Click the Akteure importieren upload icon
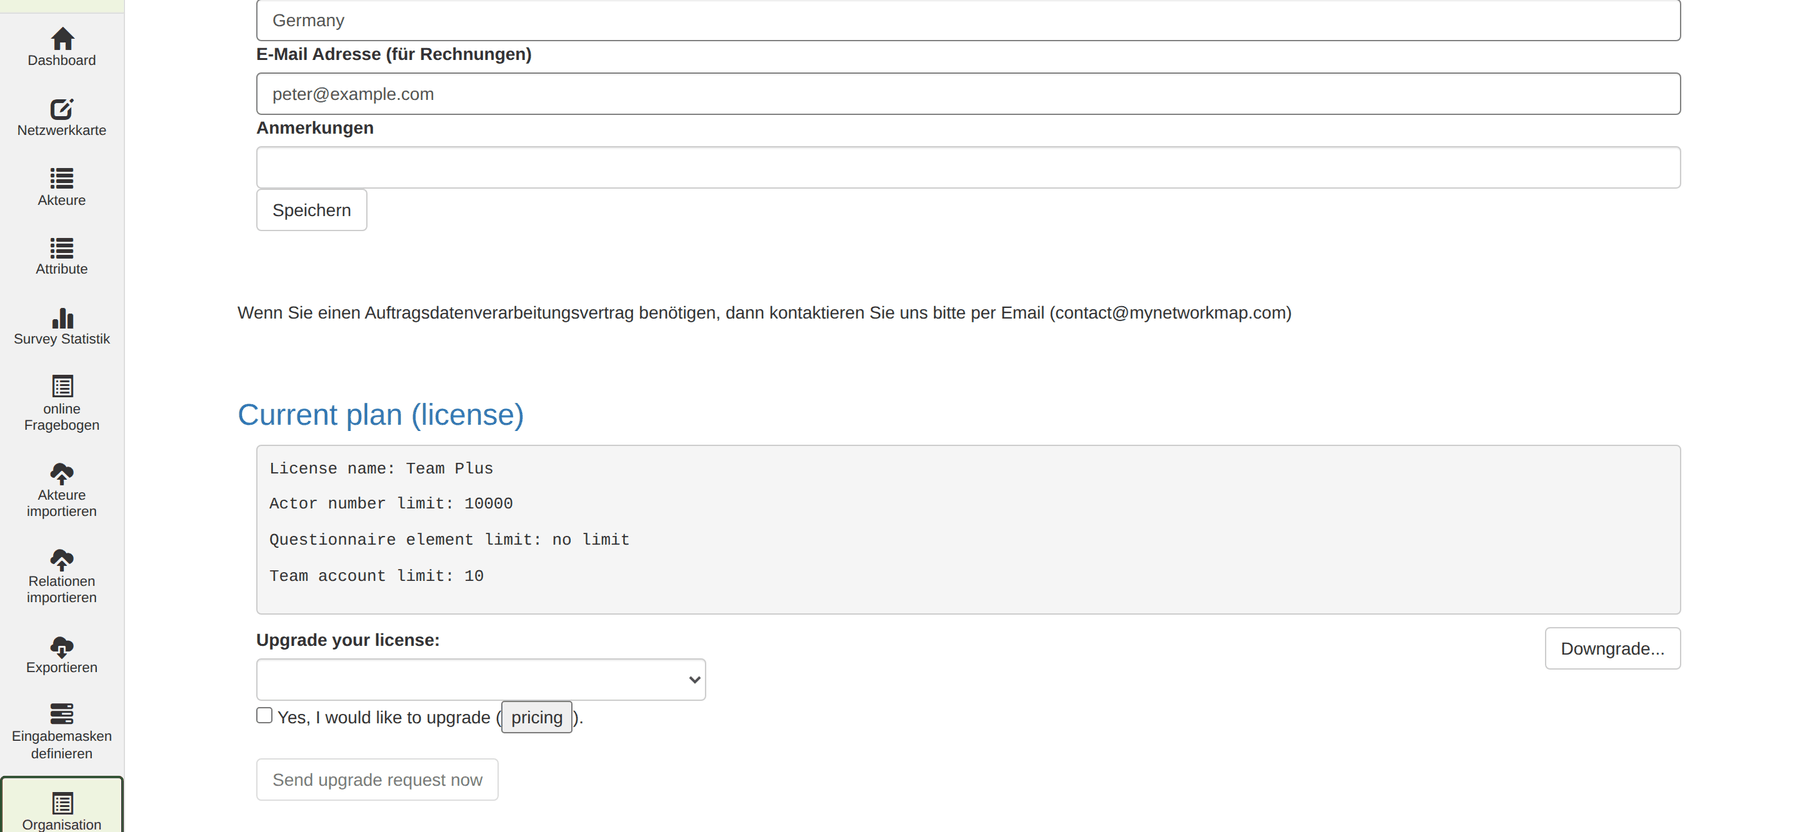The image size is (1800, 832). (62, 473)
